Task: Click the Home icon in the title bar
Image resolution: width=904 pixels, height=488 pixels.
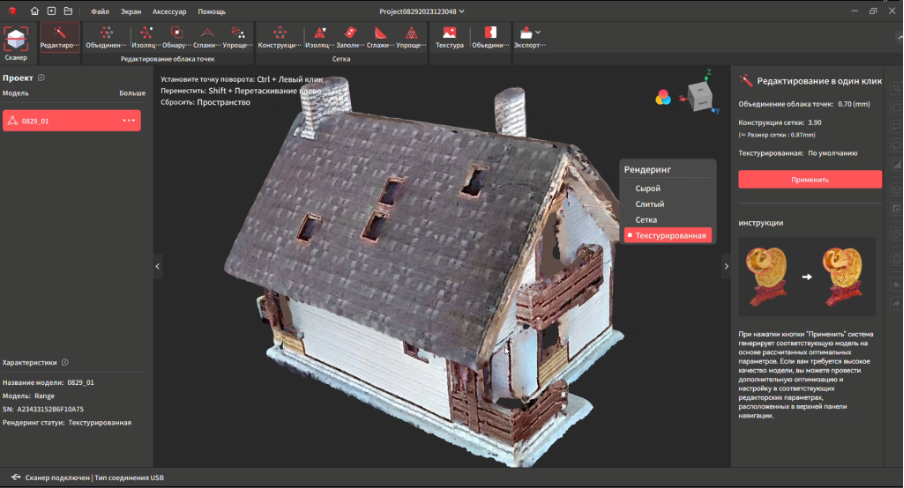Action: (35, 10)
